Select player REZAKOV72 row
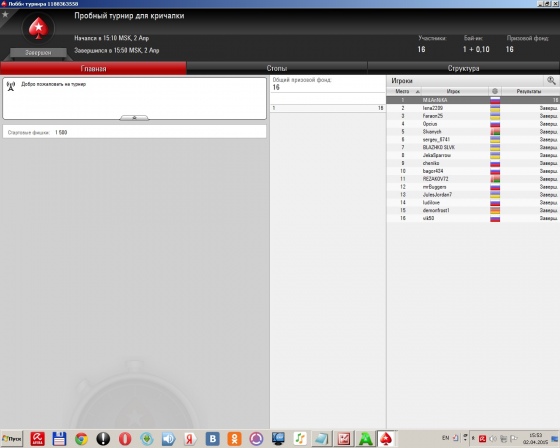560x448 pixels. tap(472, 179)
